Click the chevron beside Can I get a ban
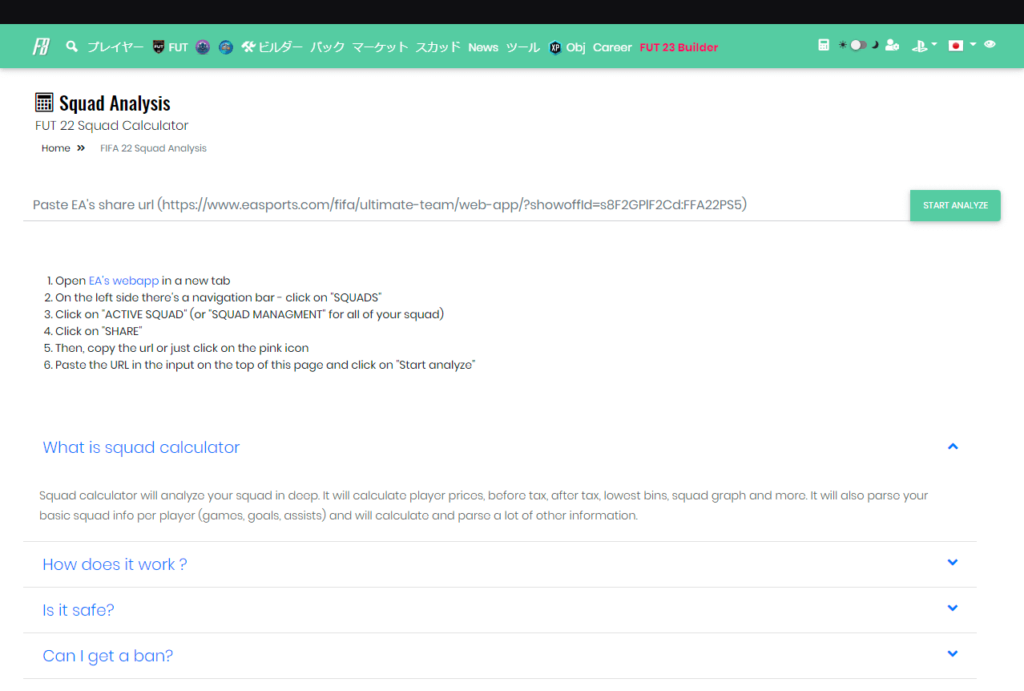Screen dimensions: 1024x691 [953, 654]
